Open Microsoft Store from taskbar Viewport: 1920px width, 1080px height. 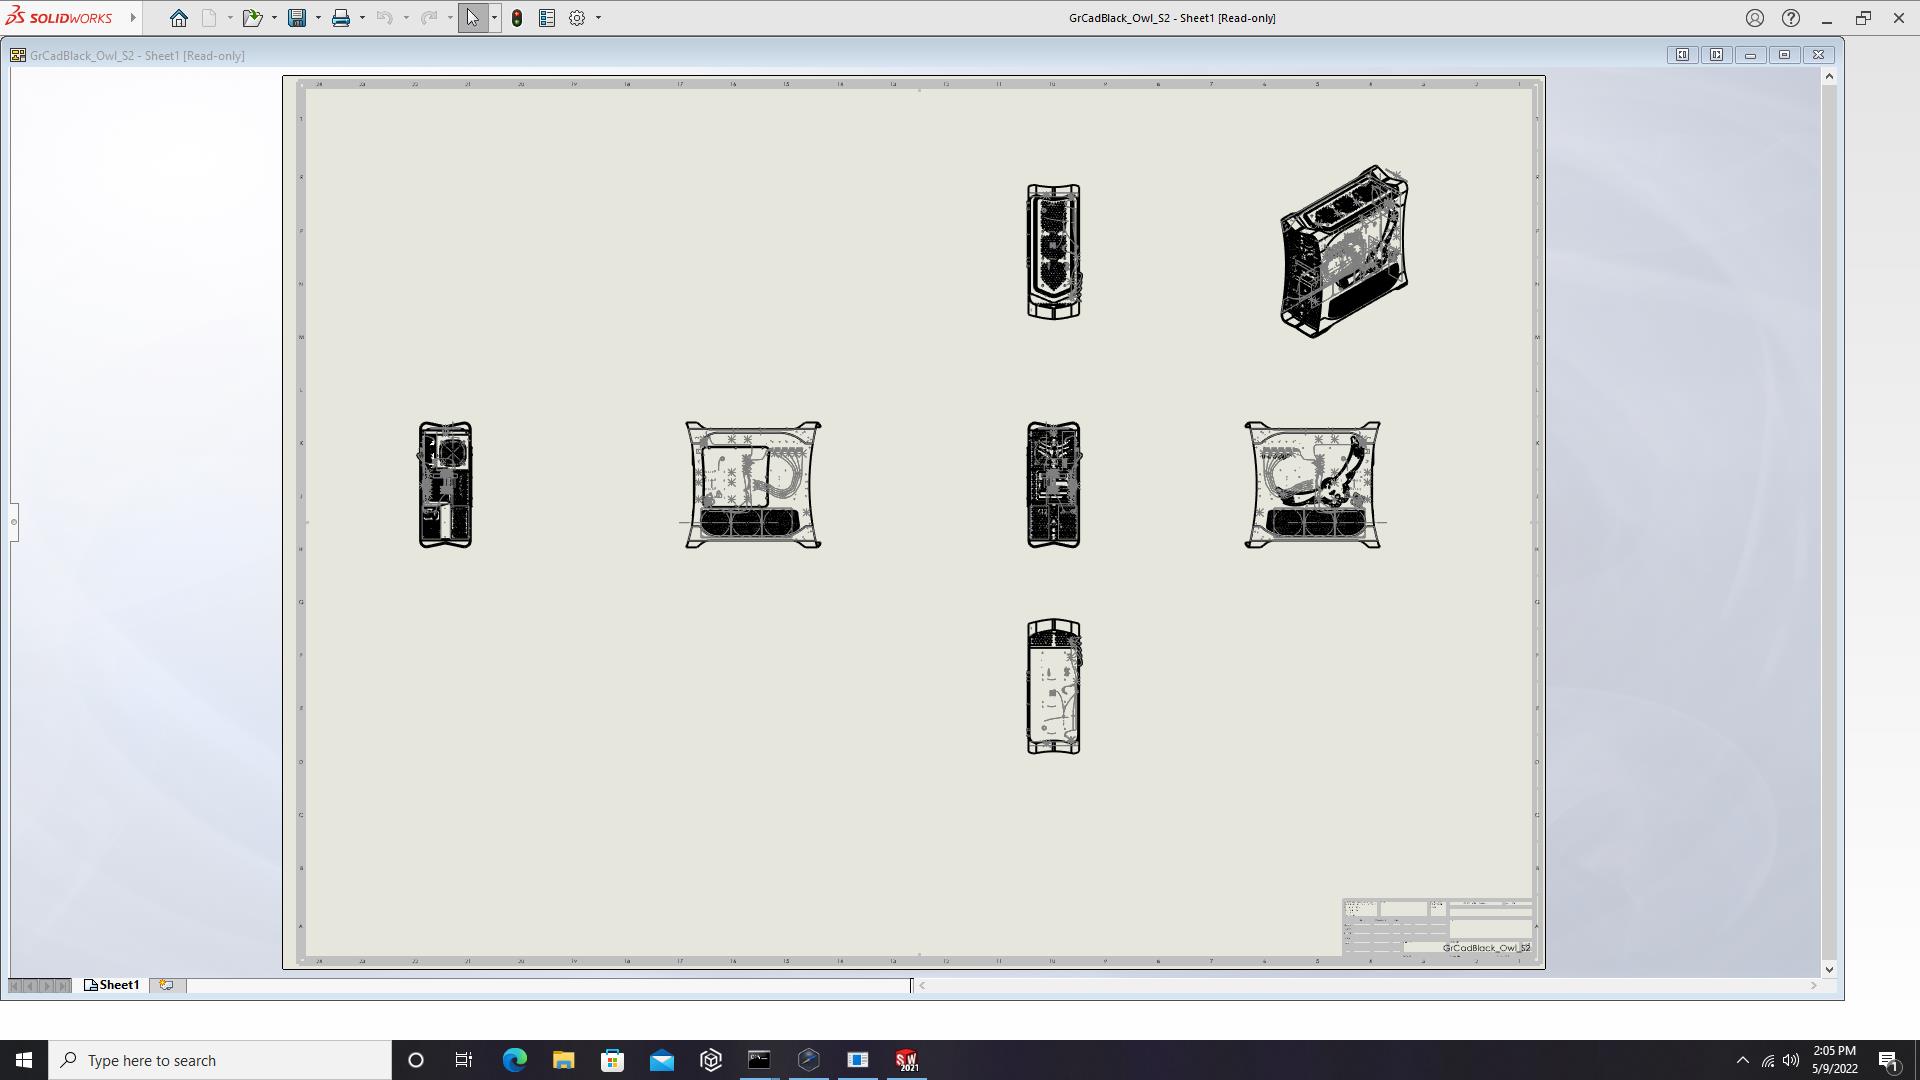(x=612, y=1060)
